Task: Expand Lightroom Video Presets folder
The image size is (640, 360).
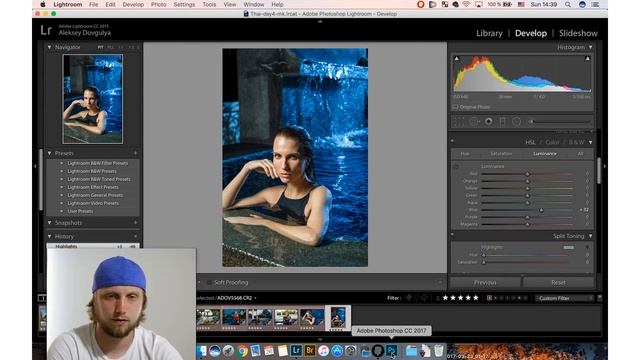Action: (62, 203)
